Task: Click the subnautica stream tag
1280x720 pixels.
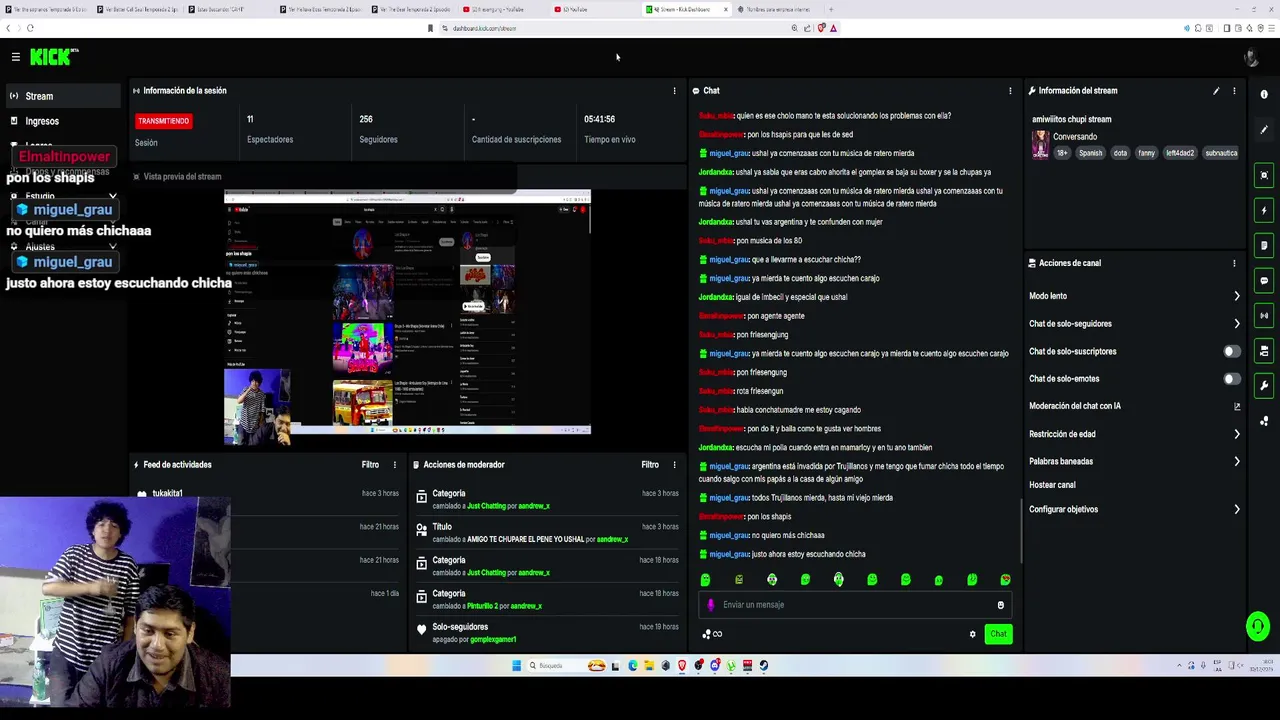Action: tap(1221, 153)
